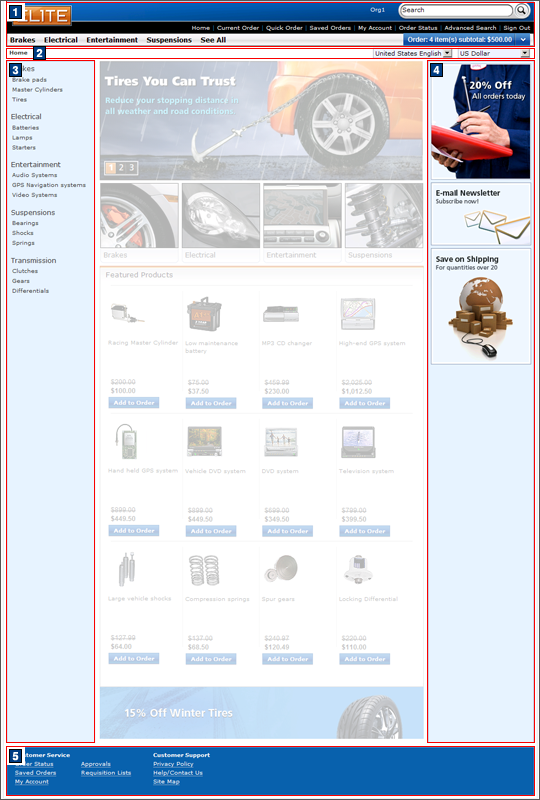This screenshot has height=800, width=540.
Task: Open GPS Navigation systems sidebar link
Action: pos(49,185)
